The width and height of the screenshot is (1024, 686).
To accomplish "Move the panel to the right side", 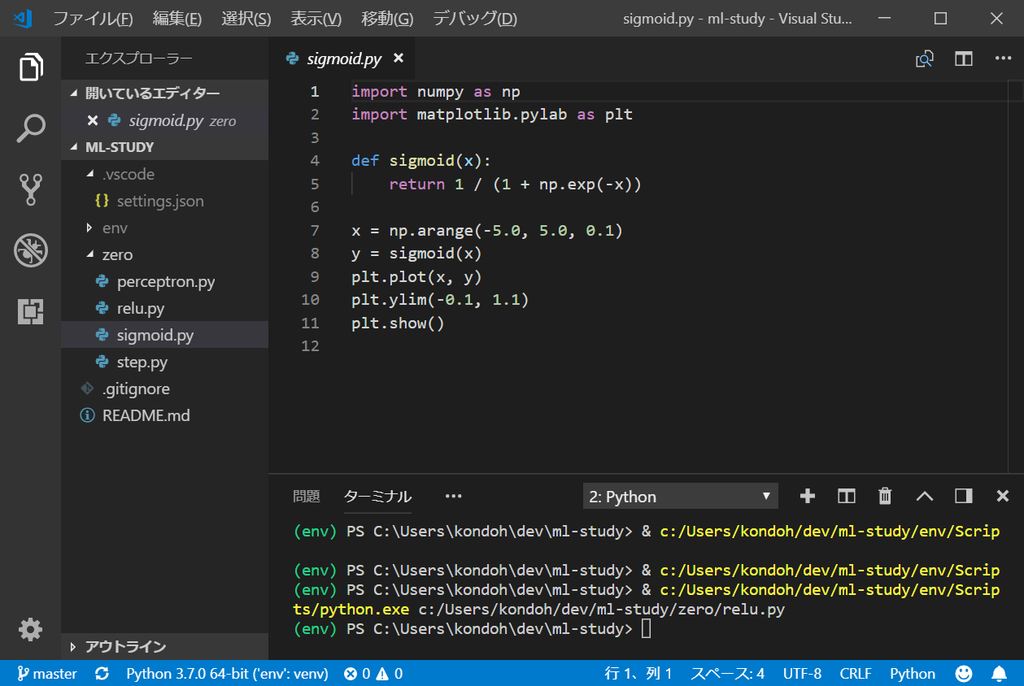I will tap(963, 496).
